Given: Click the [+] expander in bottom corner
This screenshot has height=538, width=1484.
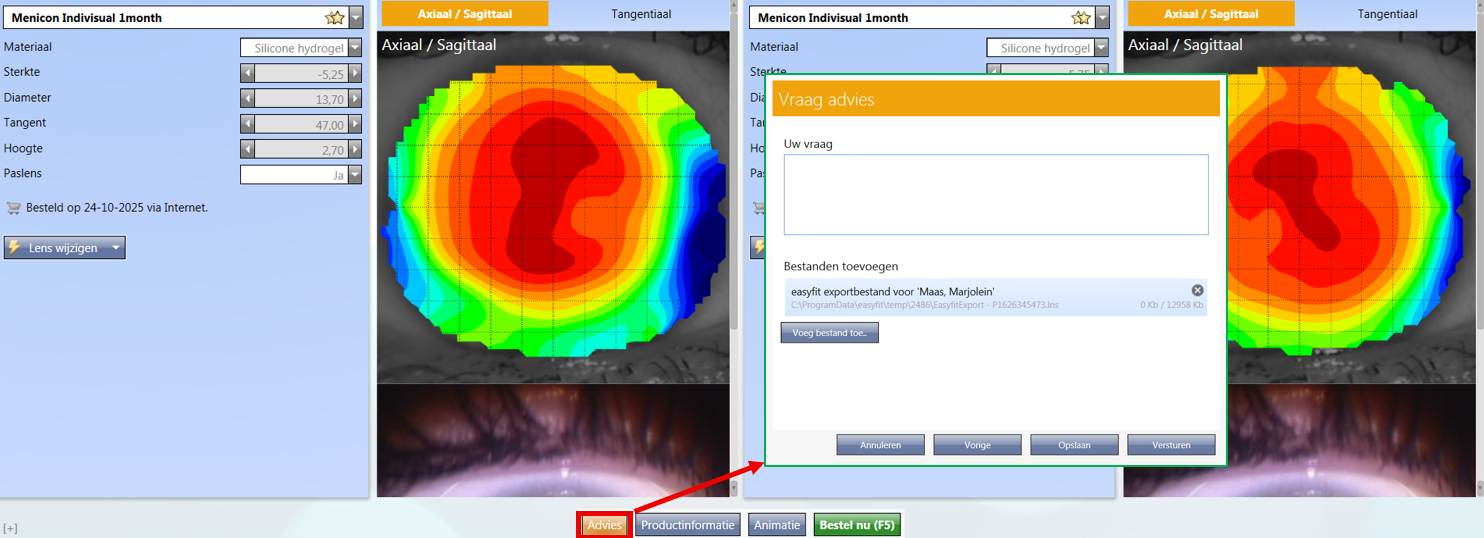Looking at the screenshot, I should [10, 528].
